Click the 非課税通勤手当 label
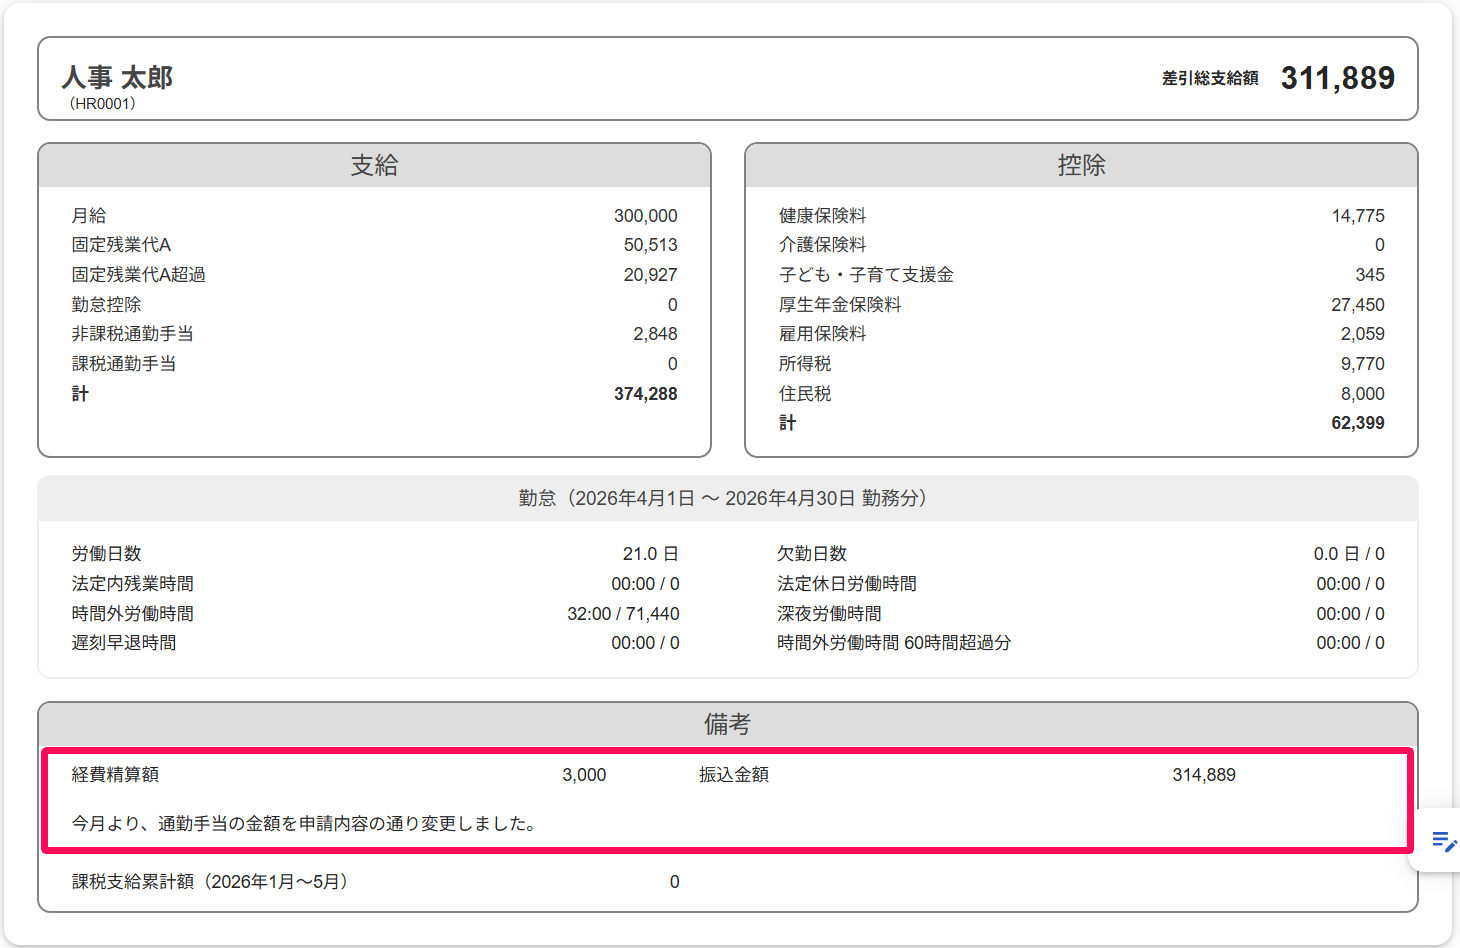 [x=133, y=333]
